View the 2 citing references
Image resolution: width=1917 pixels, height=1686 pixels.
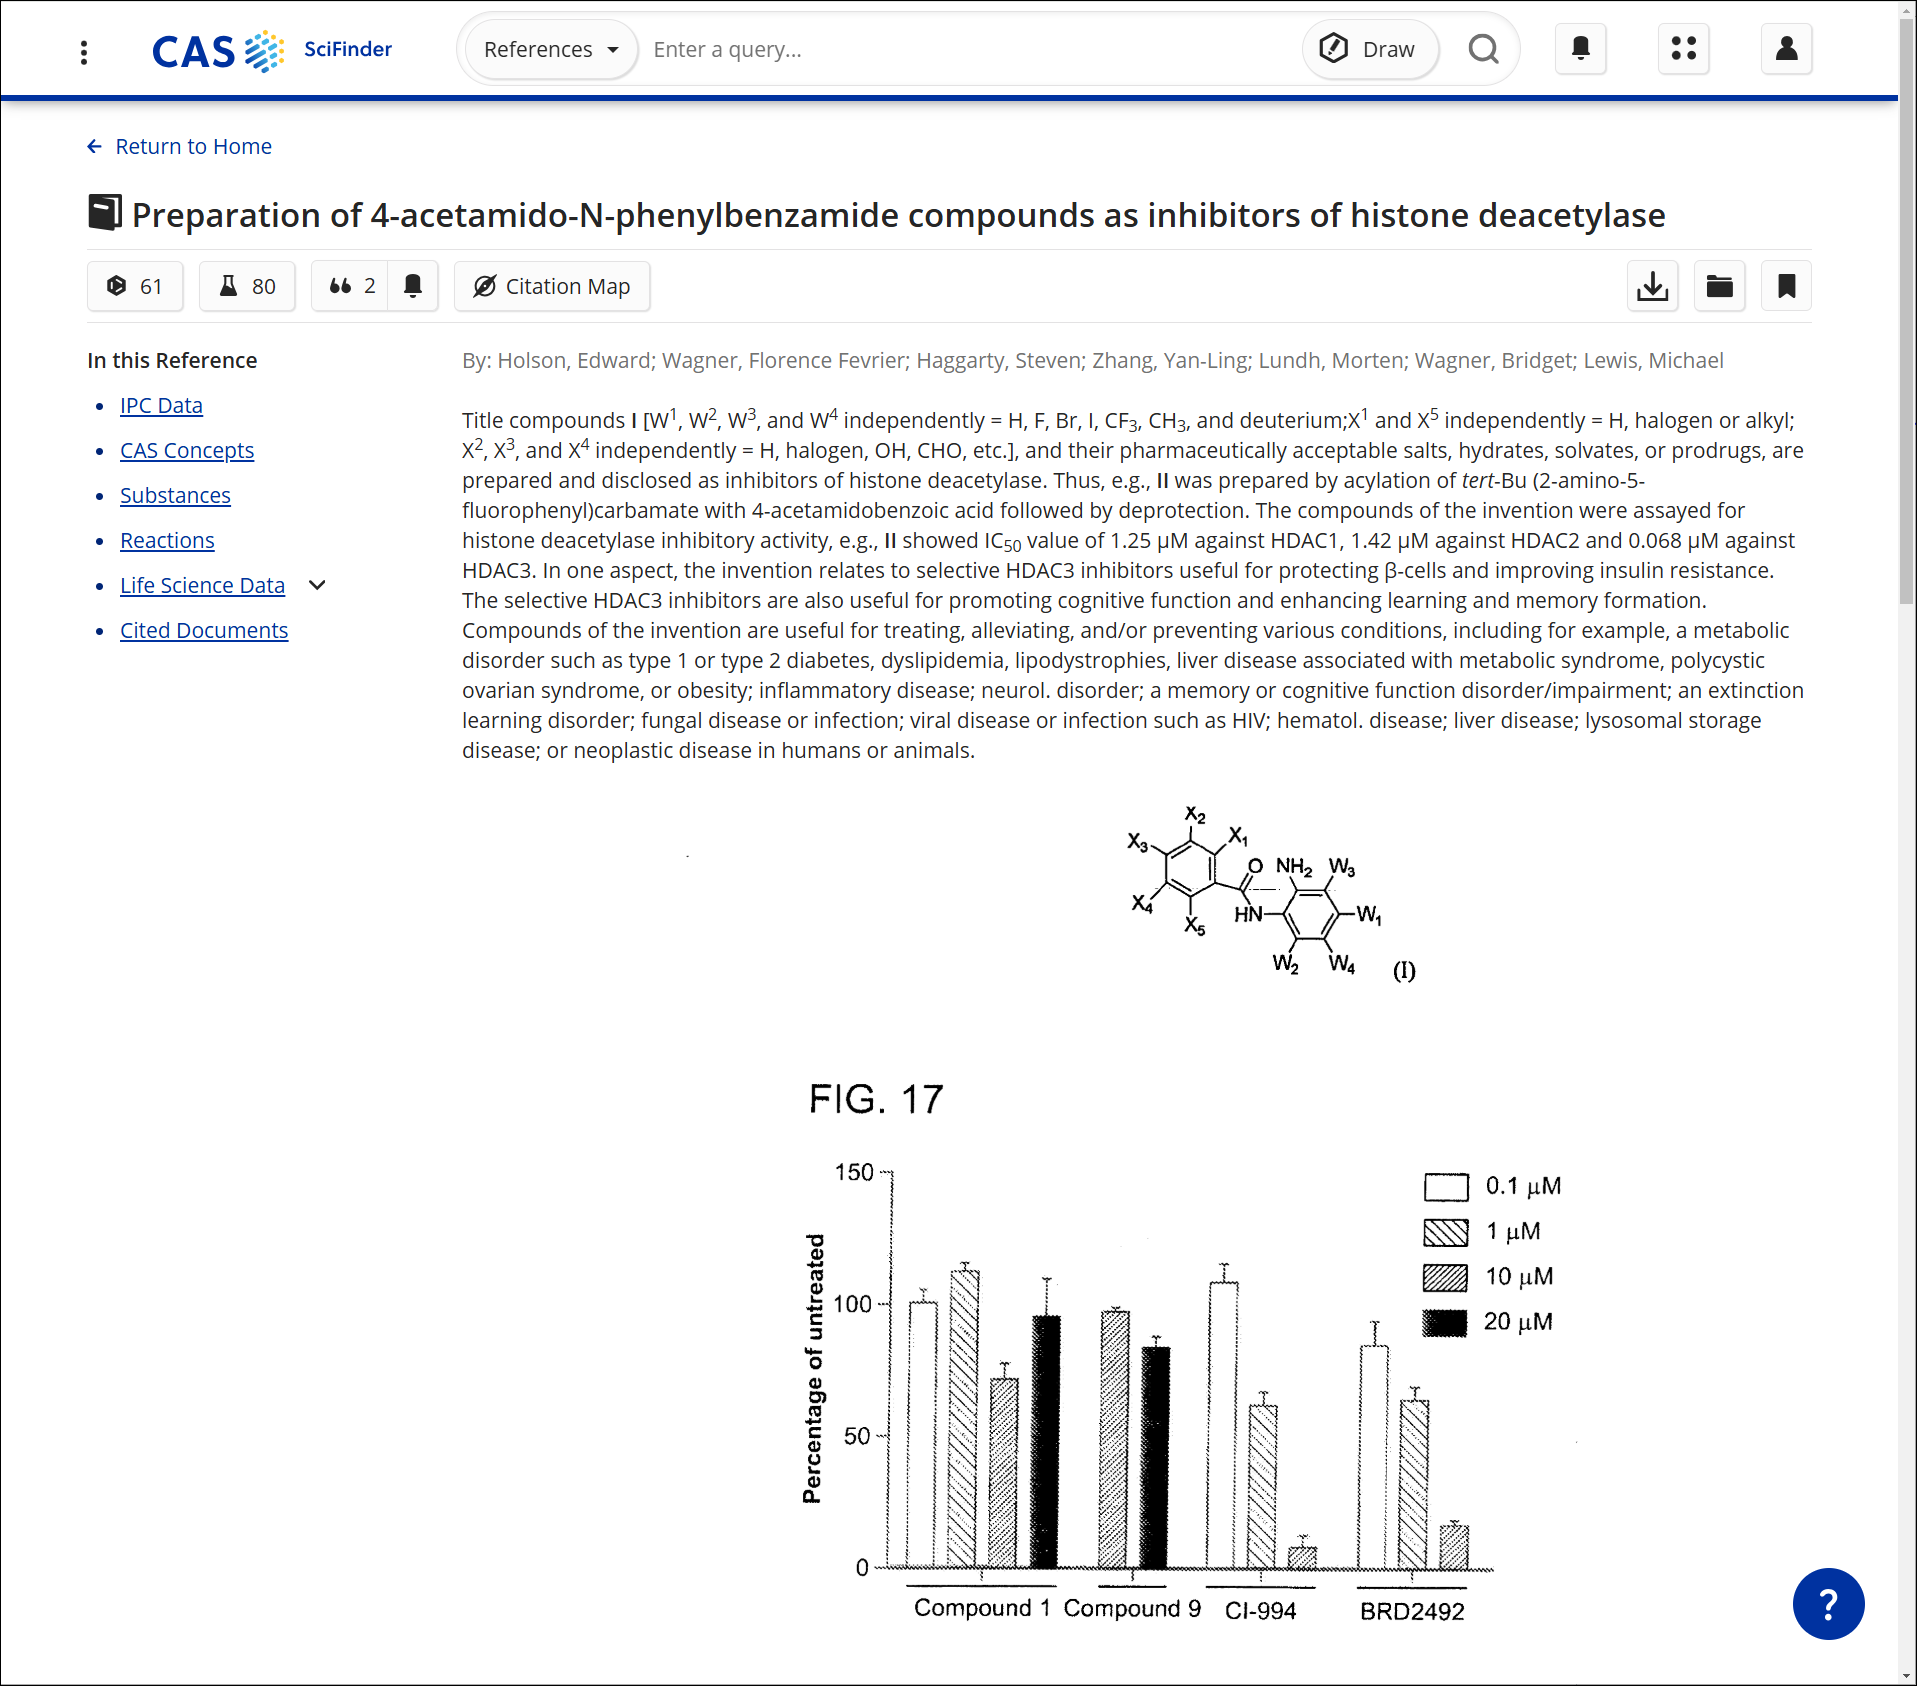(x=351, y=287)
